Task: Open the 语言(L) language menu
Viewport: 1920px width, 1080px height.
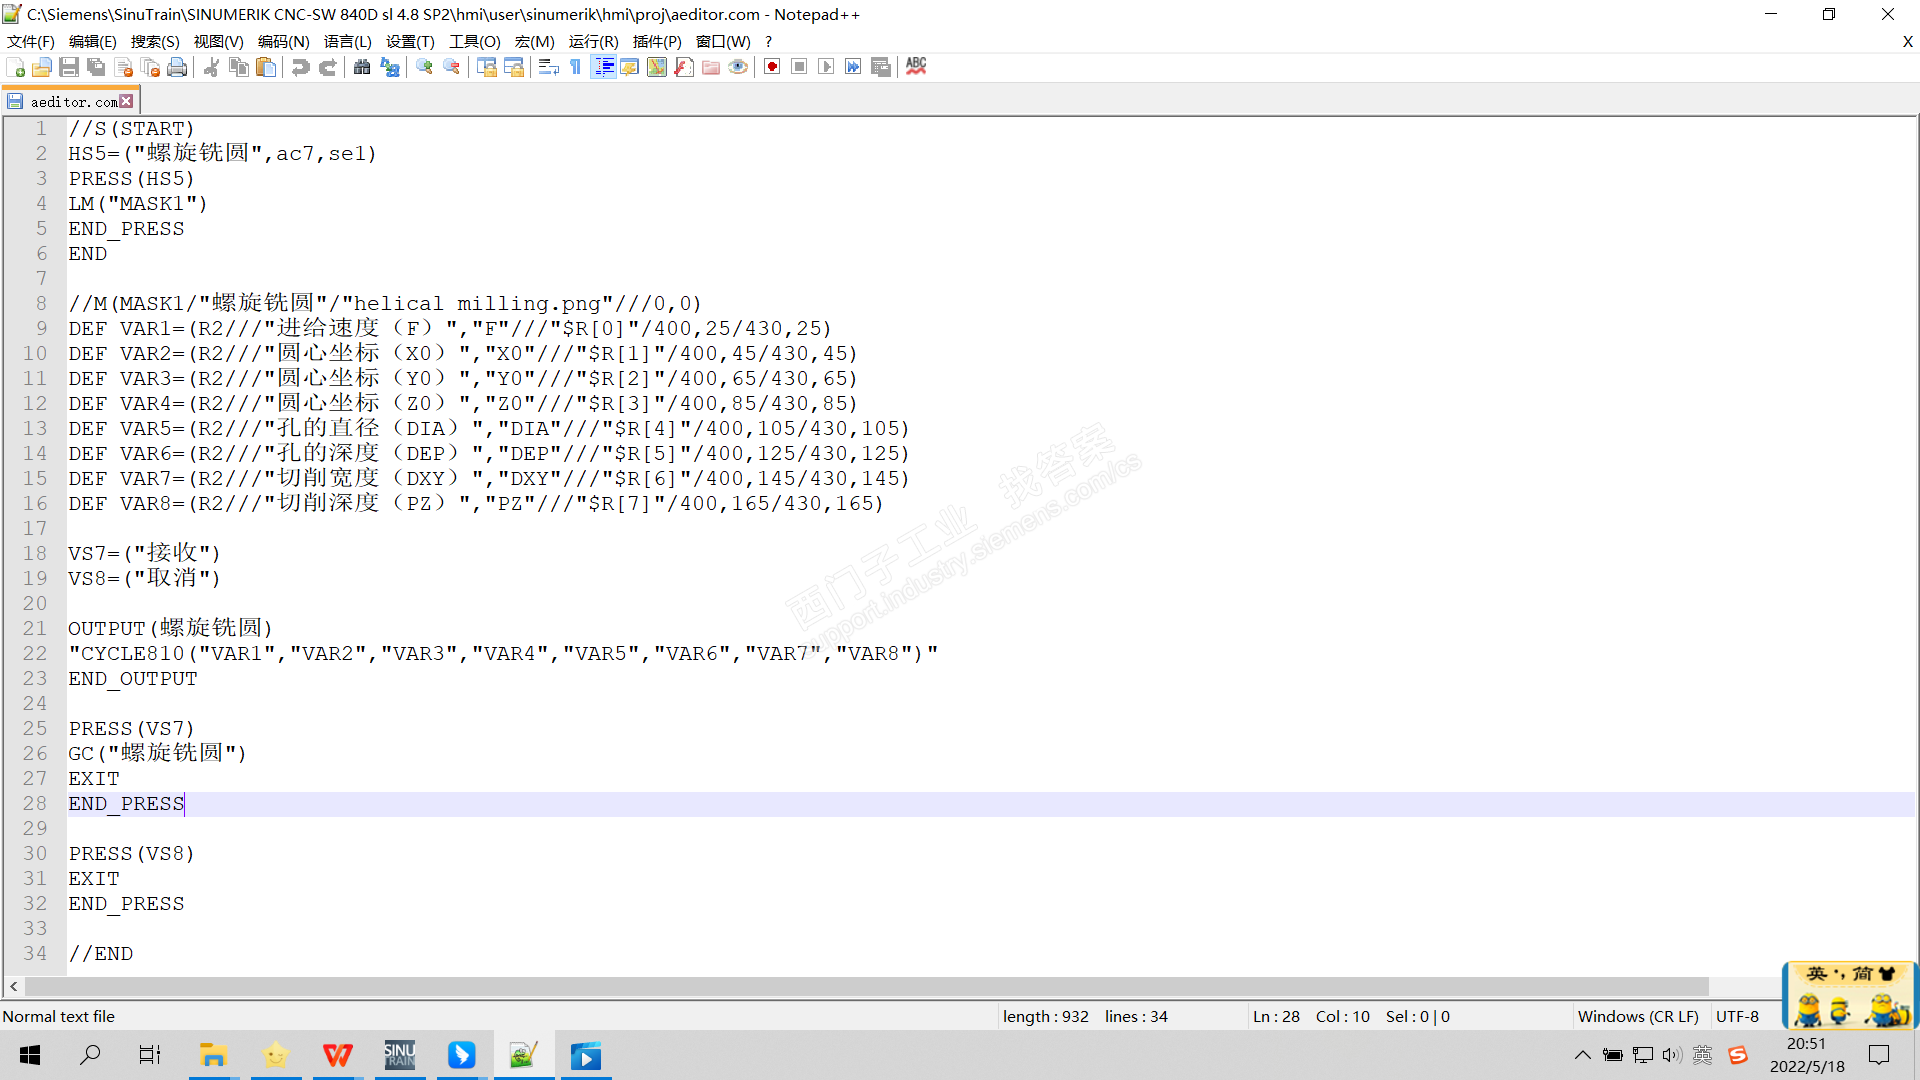Action: 347,41
